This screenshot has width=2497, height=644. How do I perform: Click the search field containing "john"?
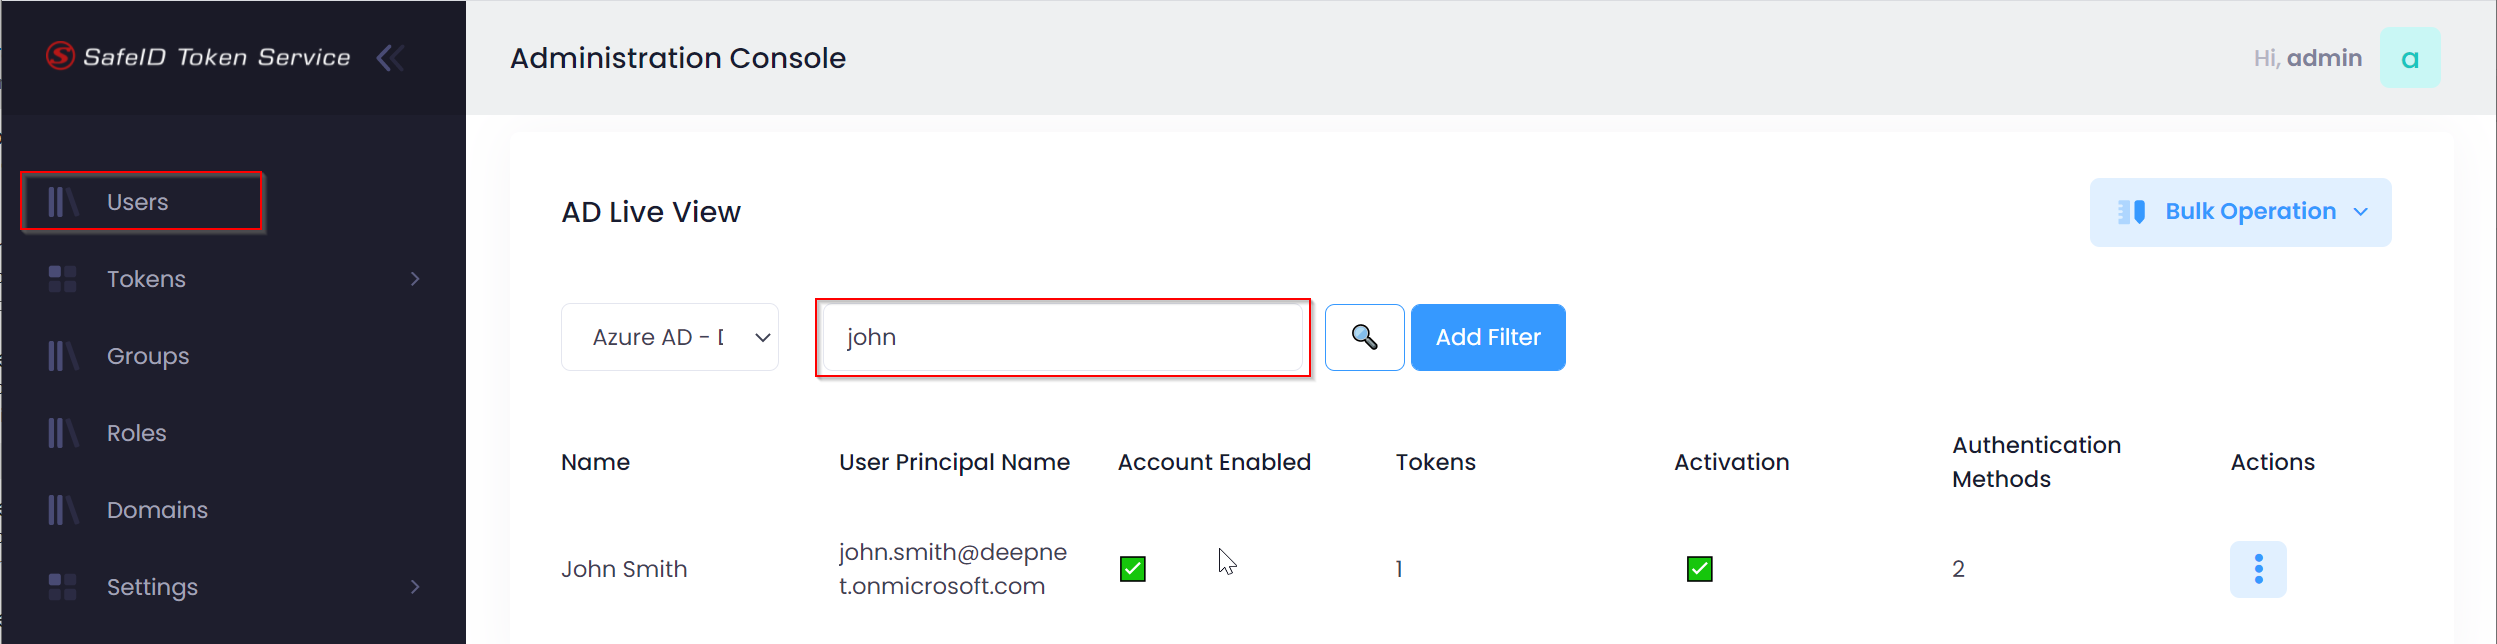(x=1062, y=337)
